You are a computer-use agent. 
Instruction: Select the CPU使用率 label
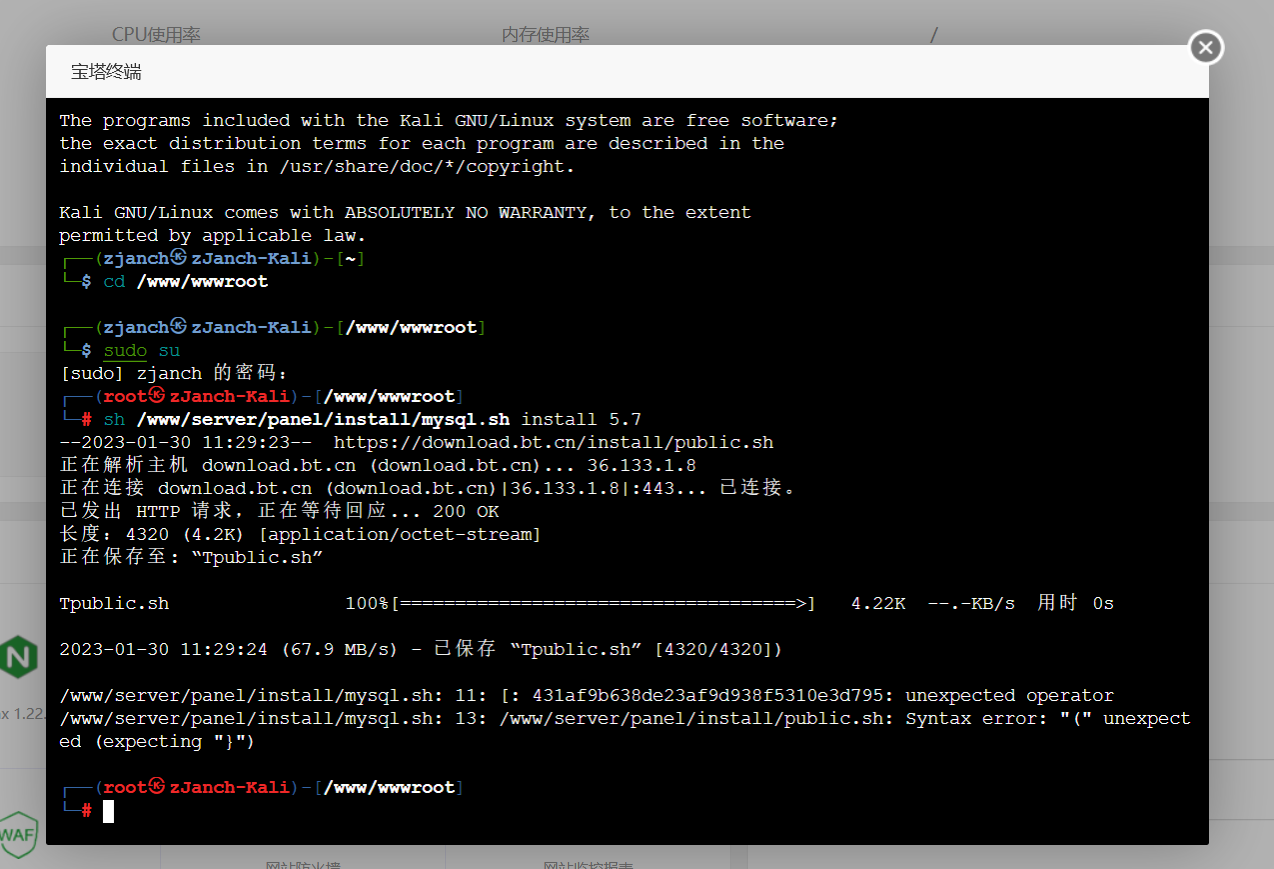156,35
